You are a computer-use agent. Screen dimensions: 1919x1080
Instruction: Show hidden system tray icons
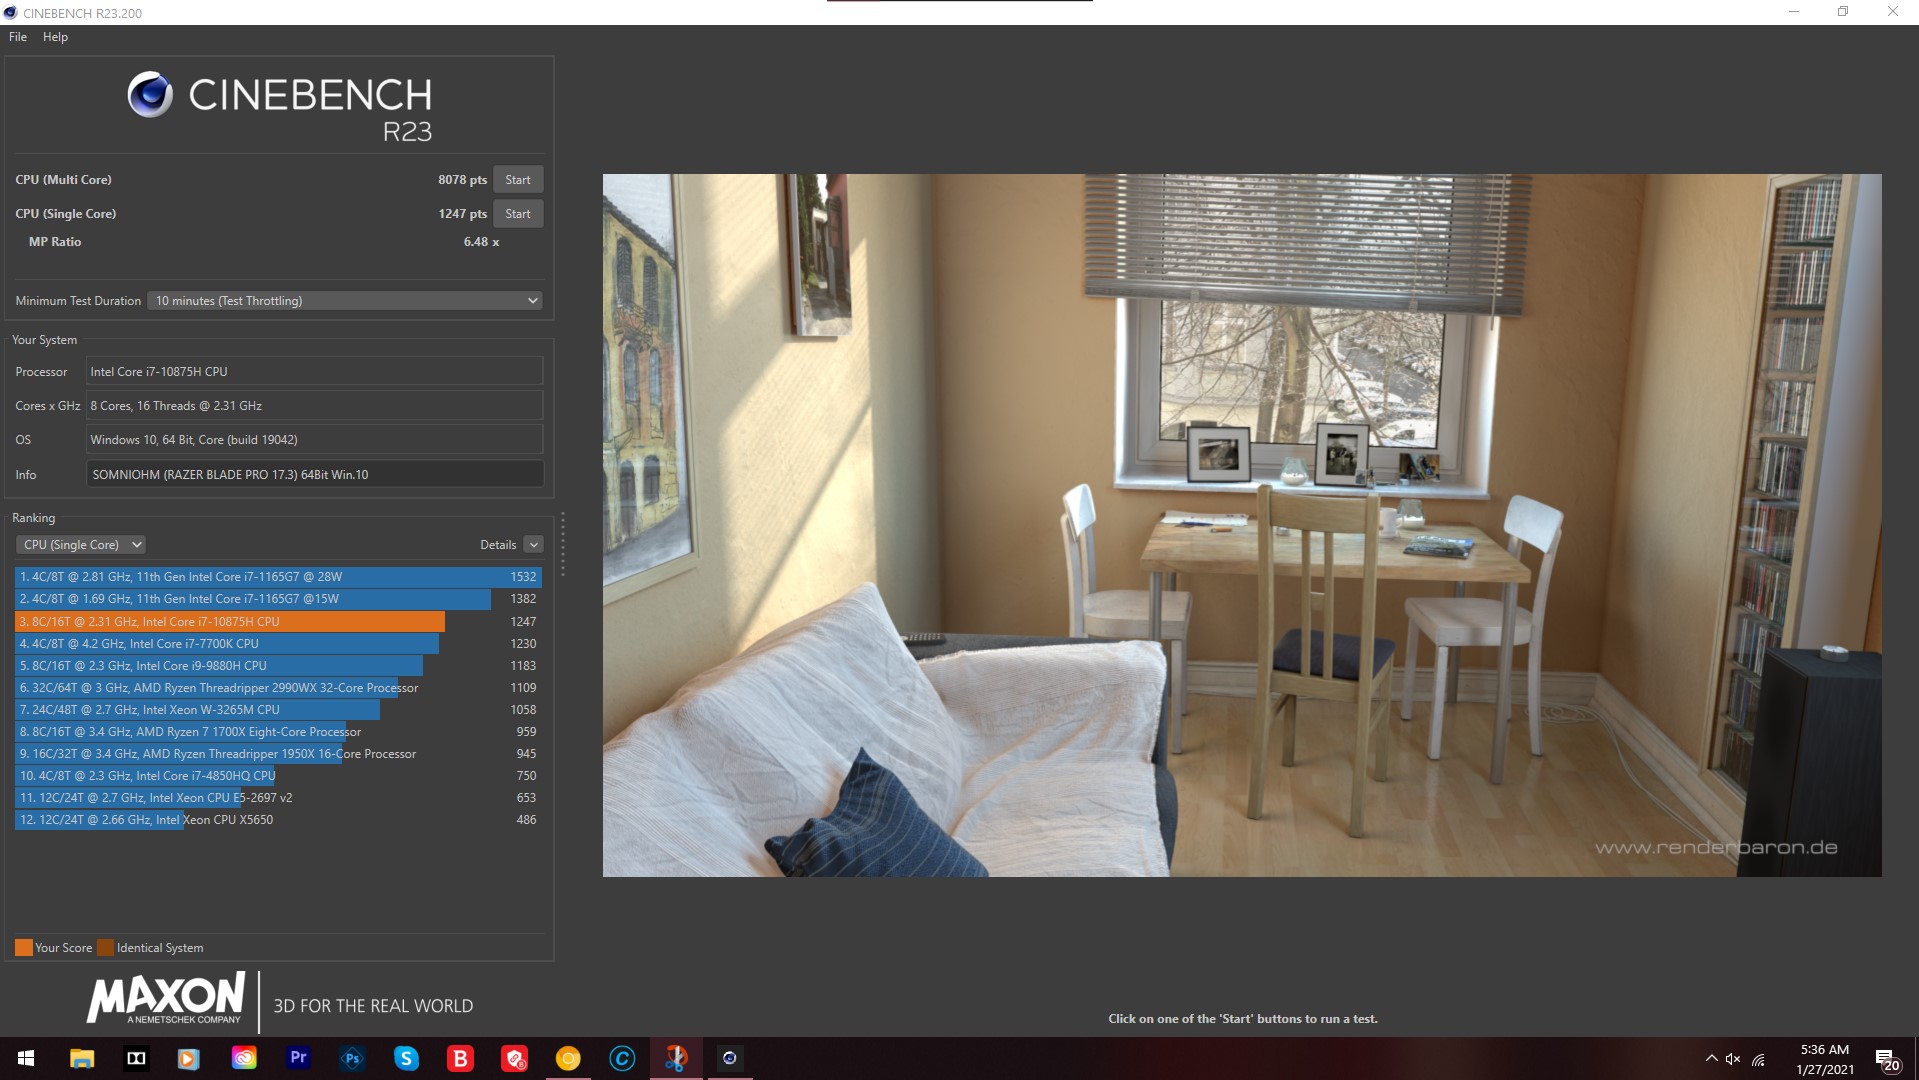coord(1711,1059)
